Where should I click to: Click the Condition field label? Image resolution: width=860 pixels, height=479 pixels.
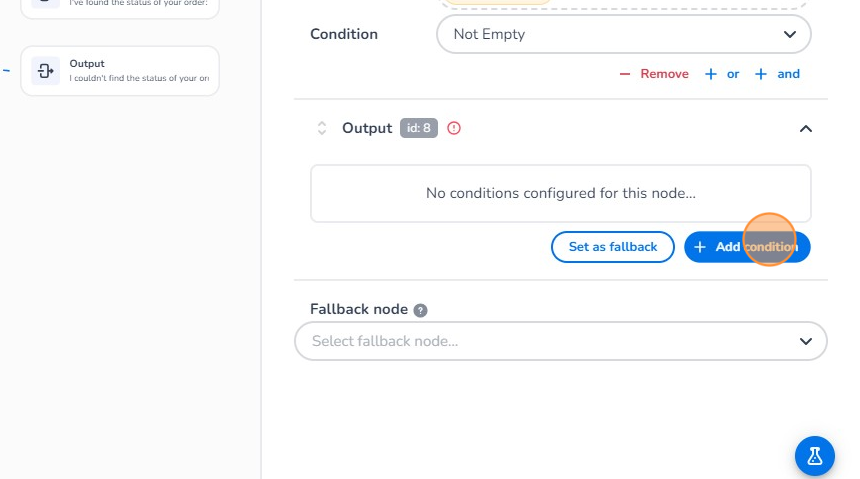pos(344,34)
